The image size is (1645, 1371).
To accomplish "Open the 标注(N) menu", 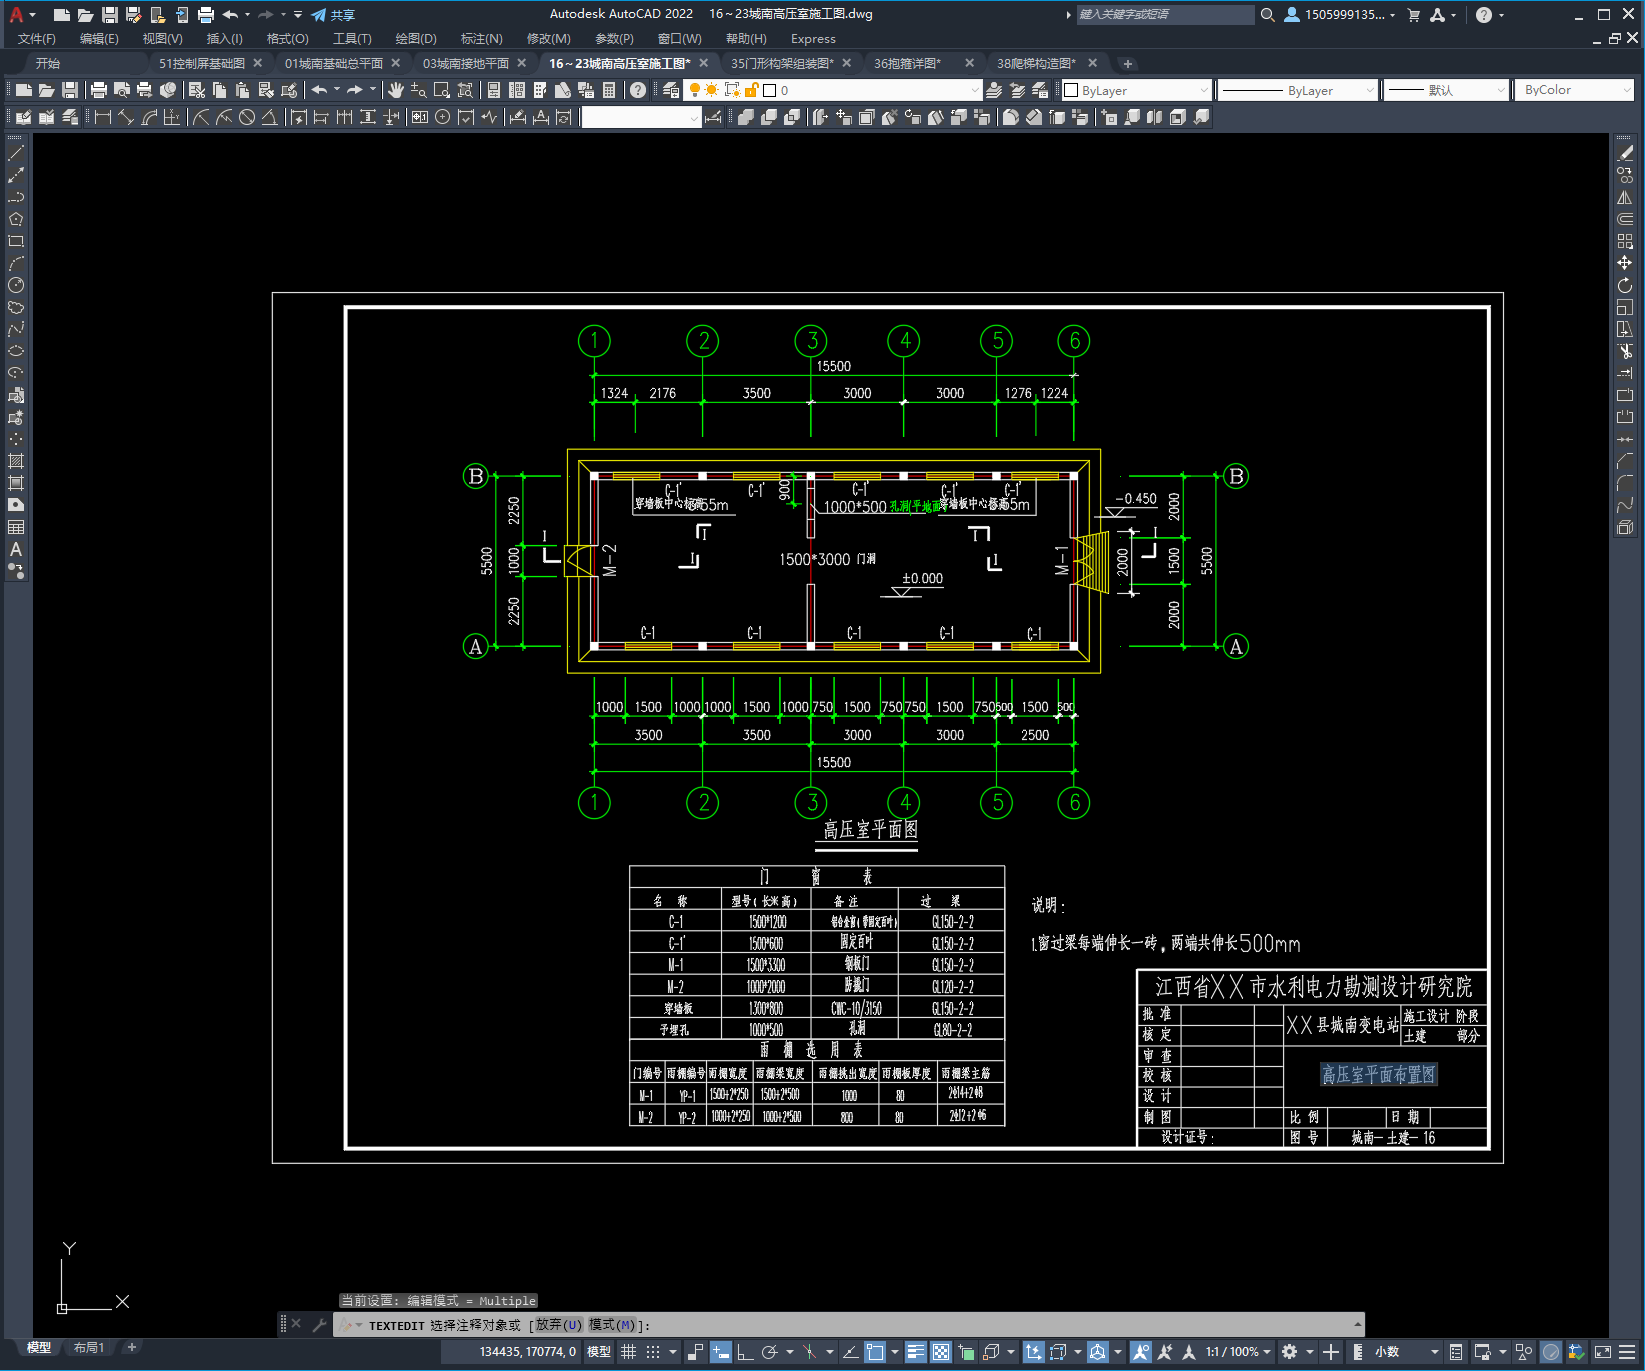I will tap(482, 39).
